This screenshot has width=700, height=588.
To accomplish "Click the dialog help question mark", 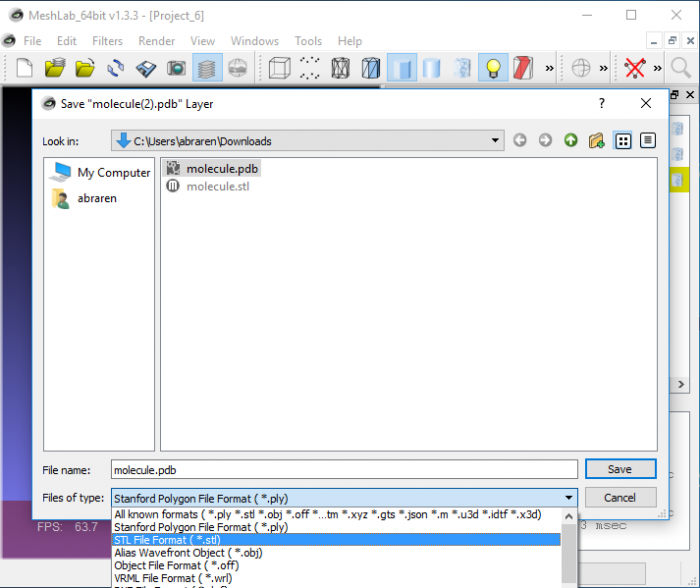I will click(x=602, y=104).
